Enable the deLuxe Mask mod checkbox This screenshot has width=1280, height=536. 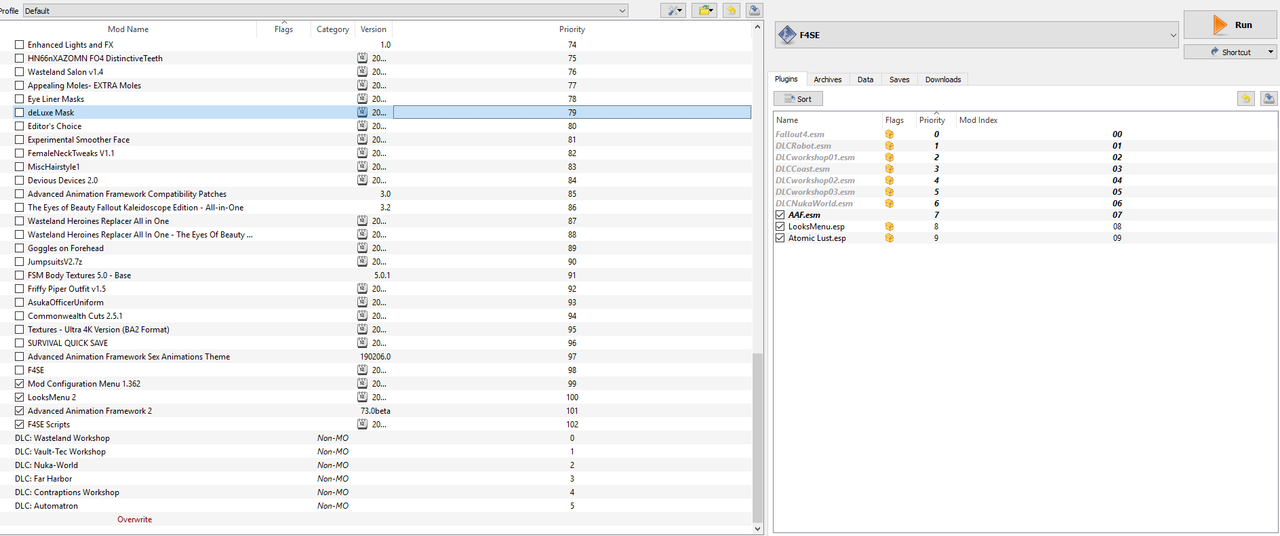(19, 113)
